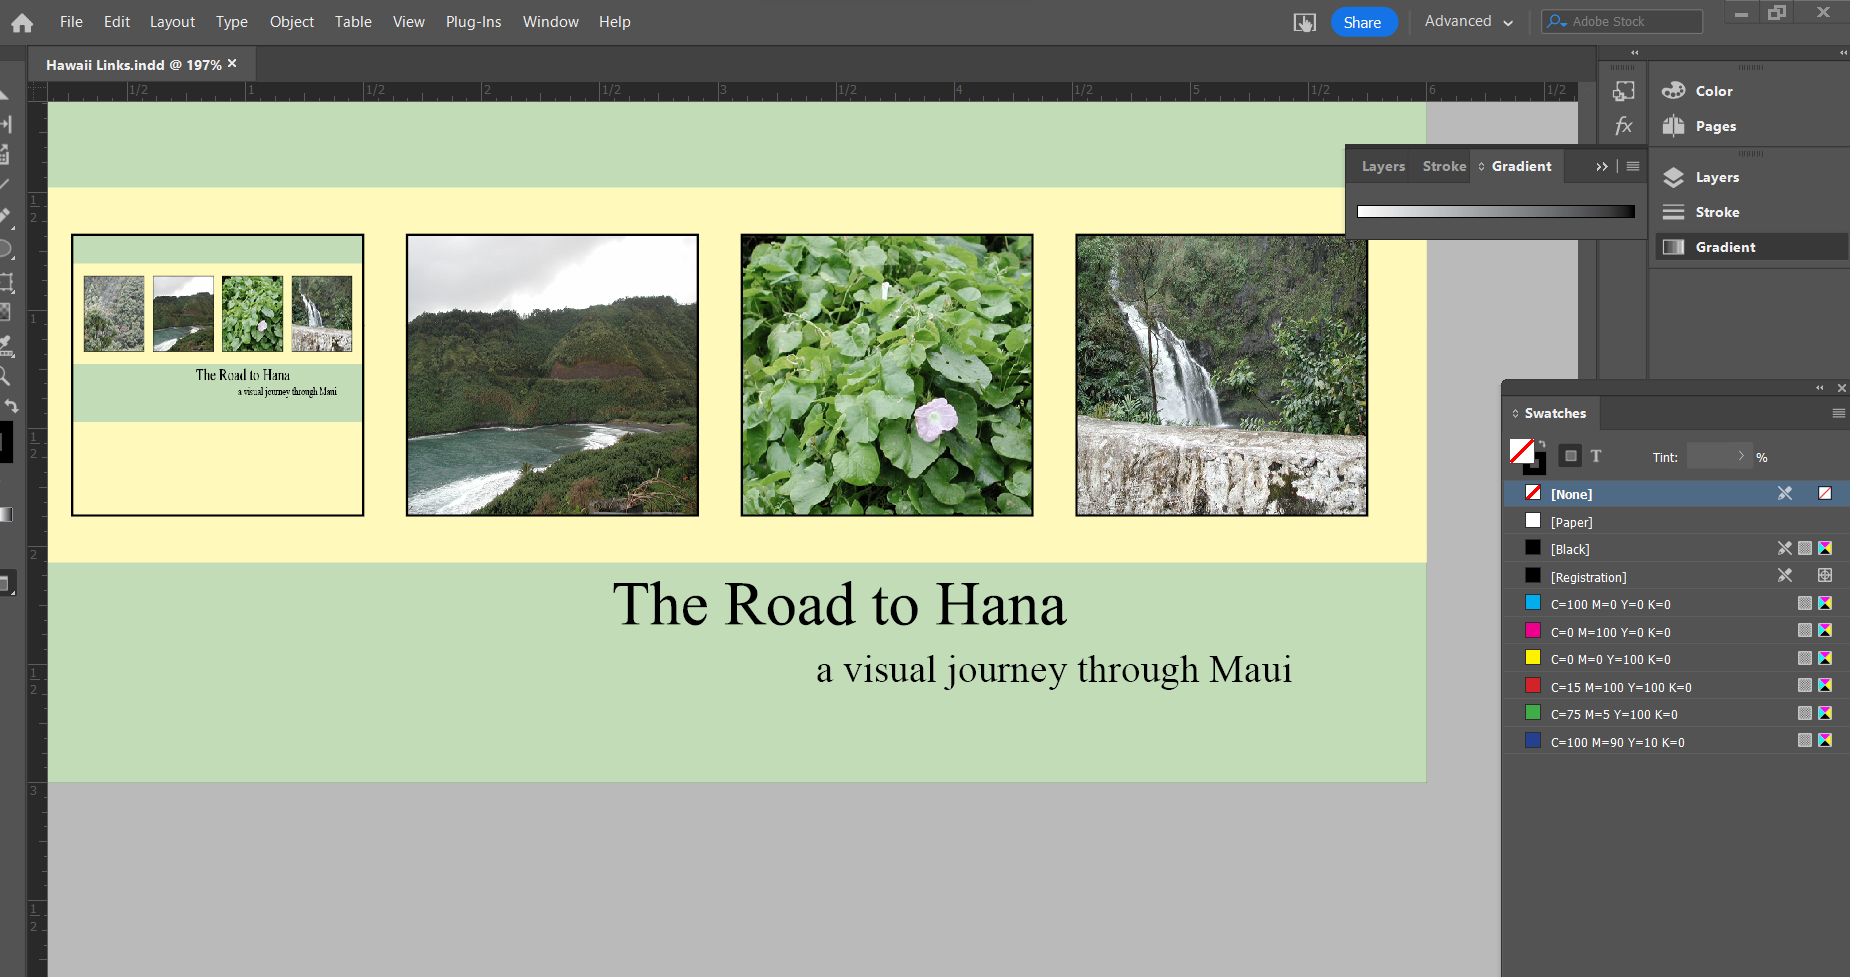Image resolution: width=1850 pixels, height=977 pixels.
Task: Open Swatches panel hamburger menu
Action: pyautogui.click(x=1838, y=413)
